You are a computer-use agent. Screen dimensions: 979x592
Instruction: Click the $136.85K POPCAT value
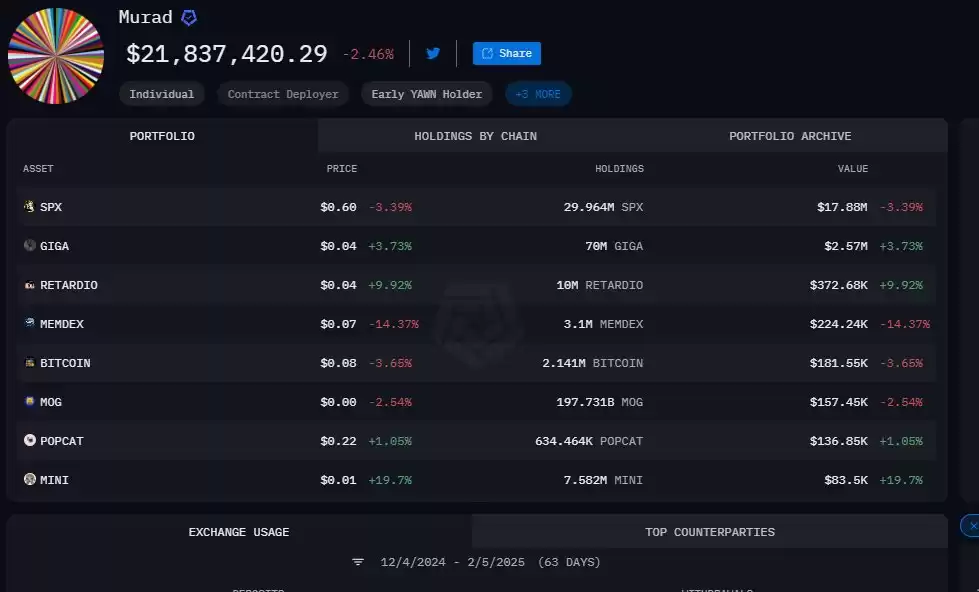839,442
